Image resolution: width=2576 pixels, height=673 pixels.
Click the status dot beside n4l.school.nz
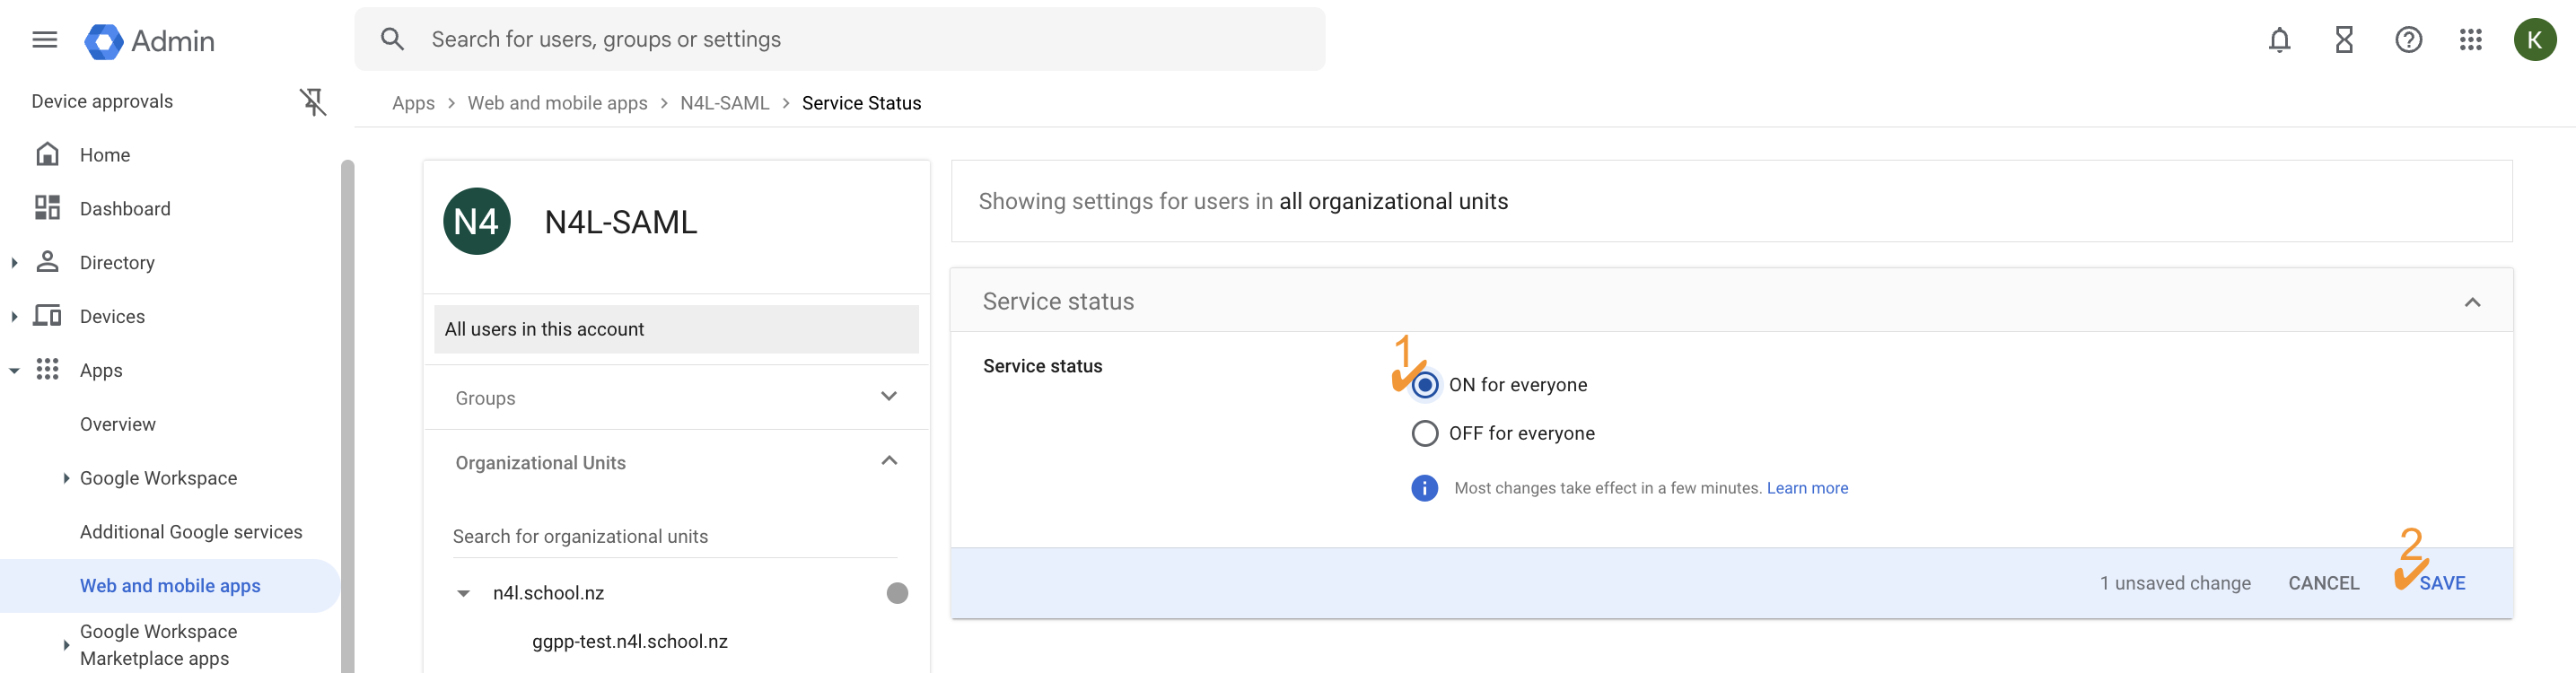click(897, 593)
